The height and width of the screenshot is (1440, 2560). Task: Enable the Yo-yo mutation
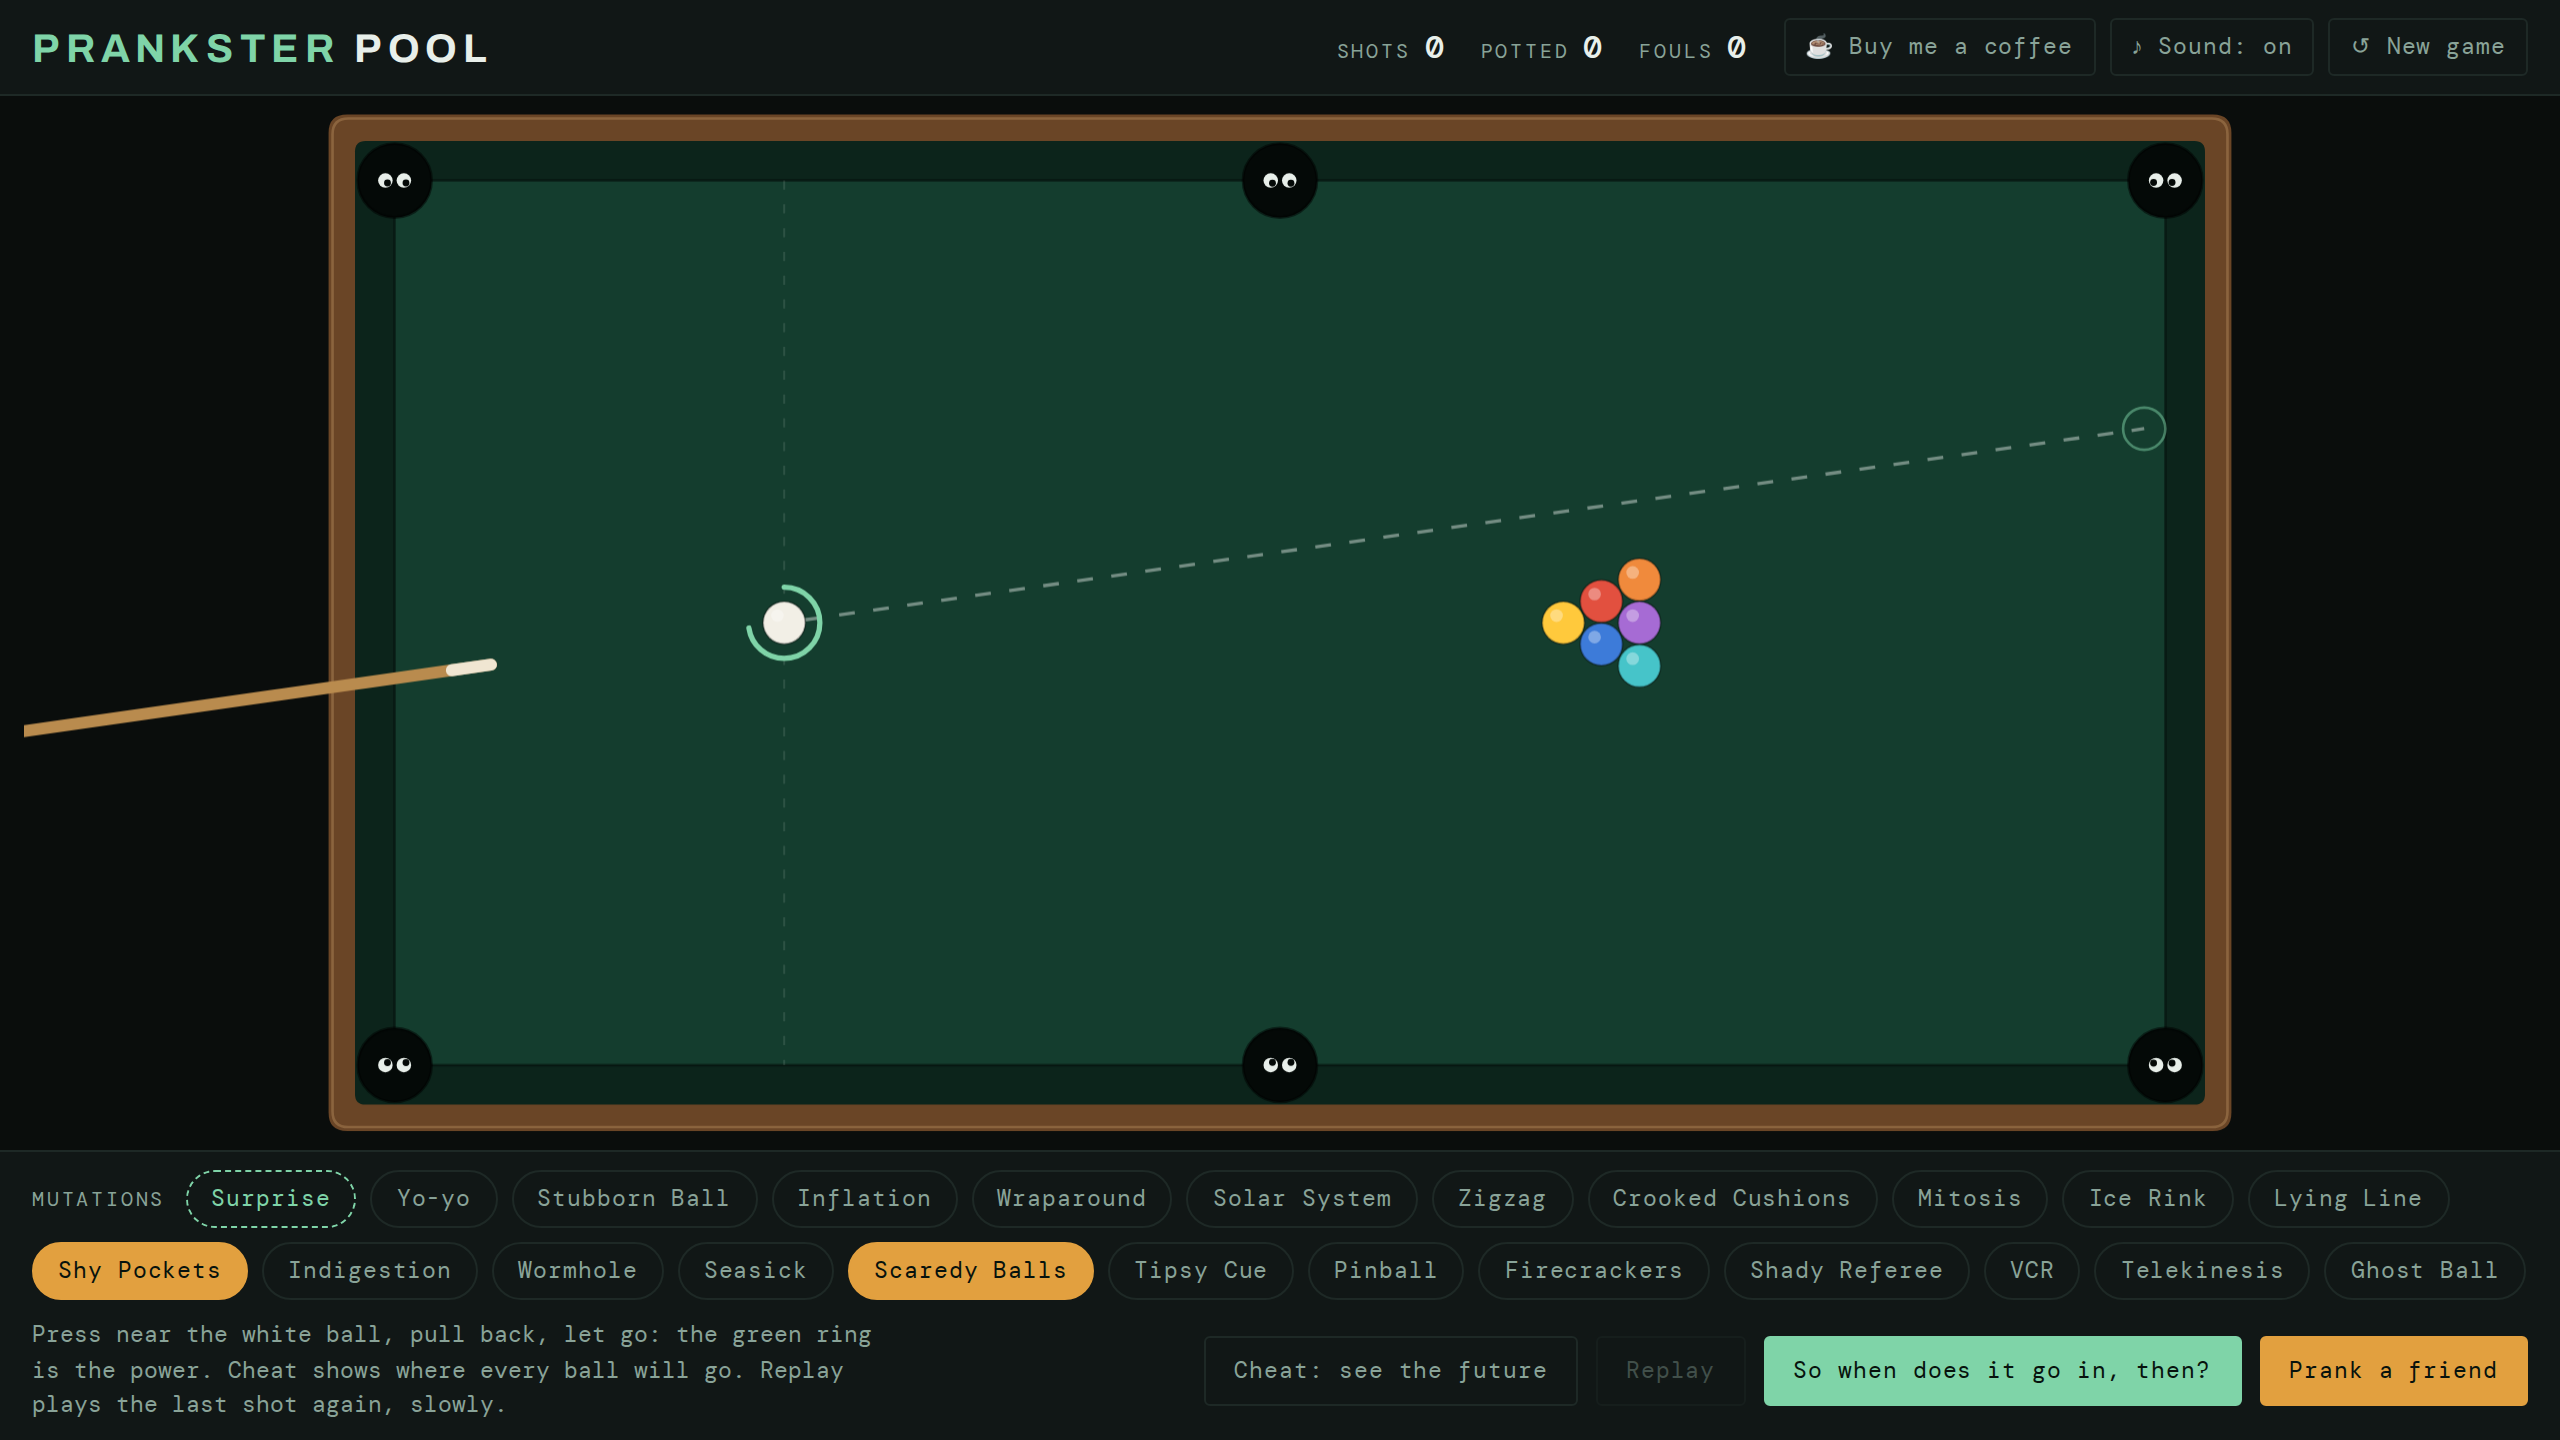pos(434,1199)
